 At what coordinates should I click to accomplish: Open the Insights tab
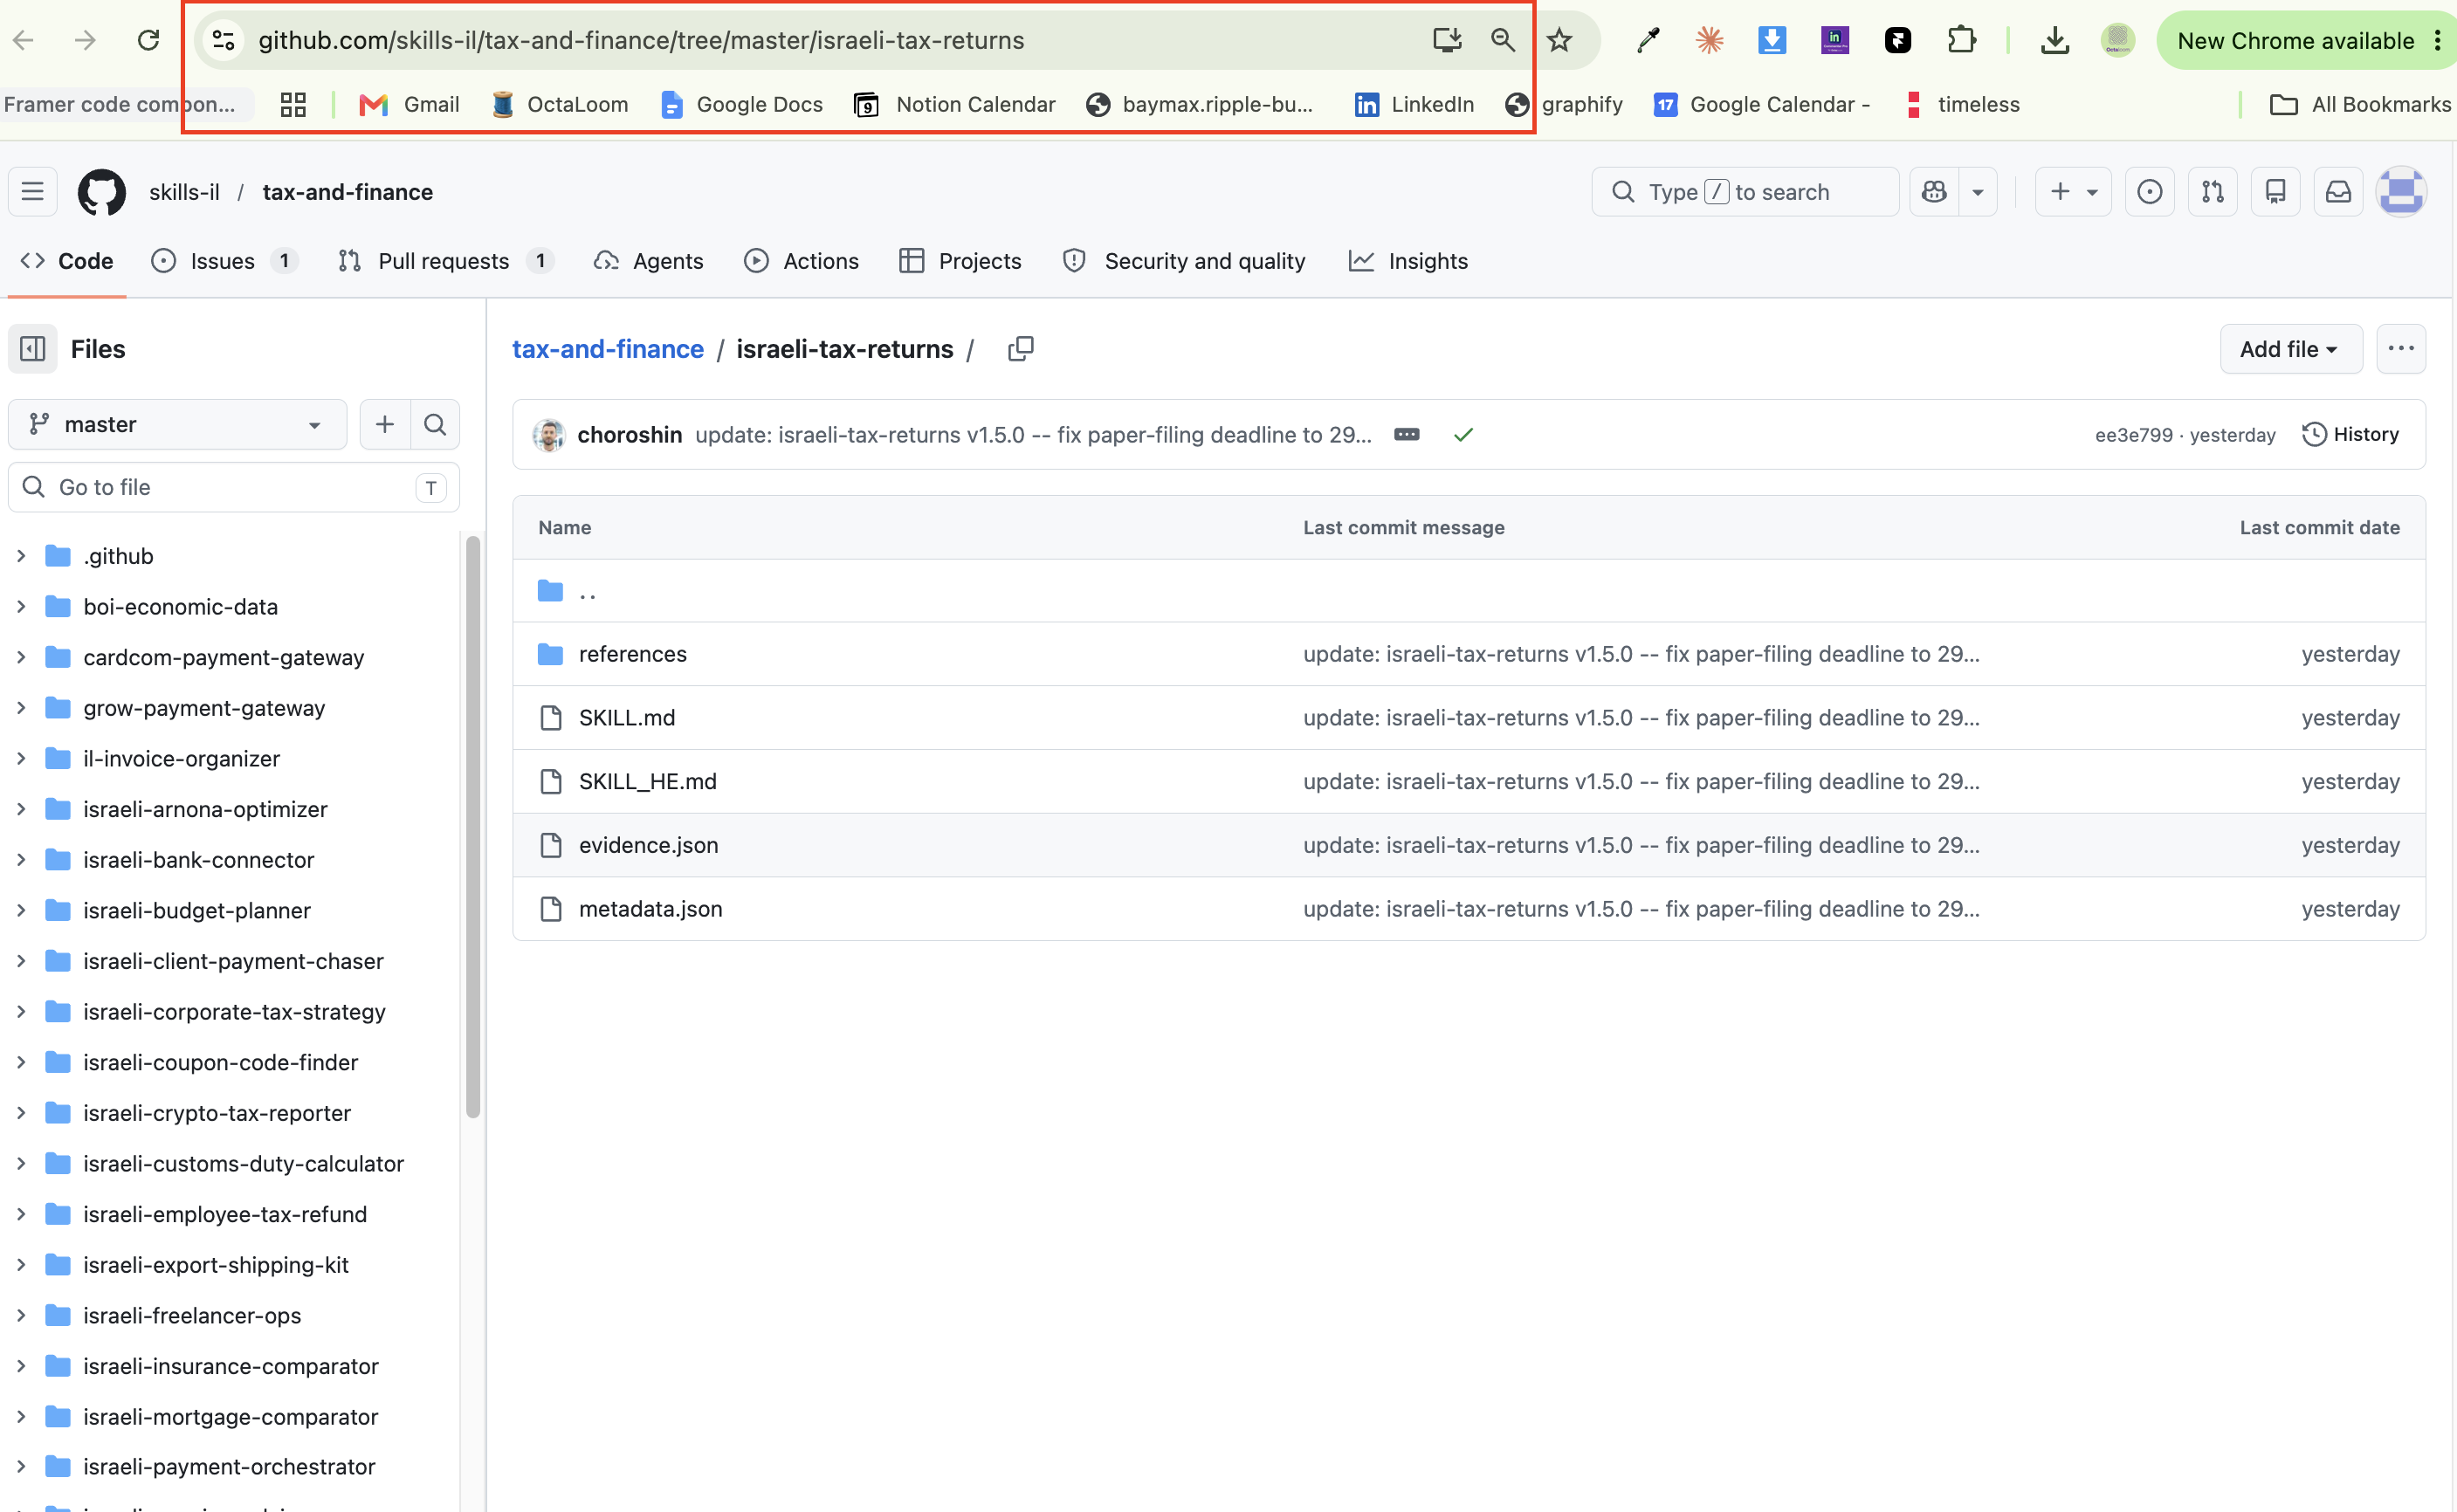[1409, 261]
